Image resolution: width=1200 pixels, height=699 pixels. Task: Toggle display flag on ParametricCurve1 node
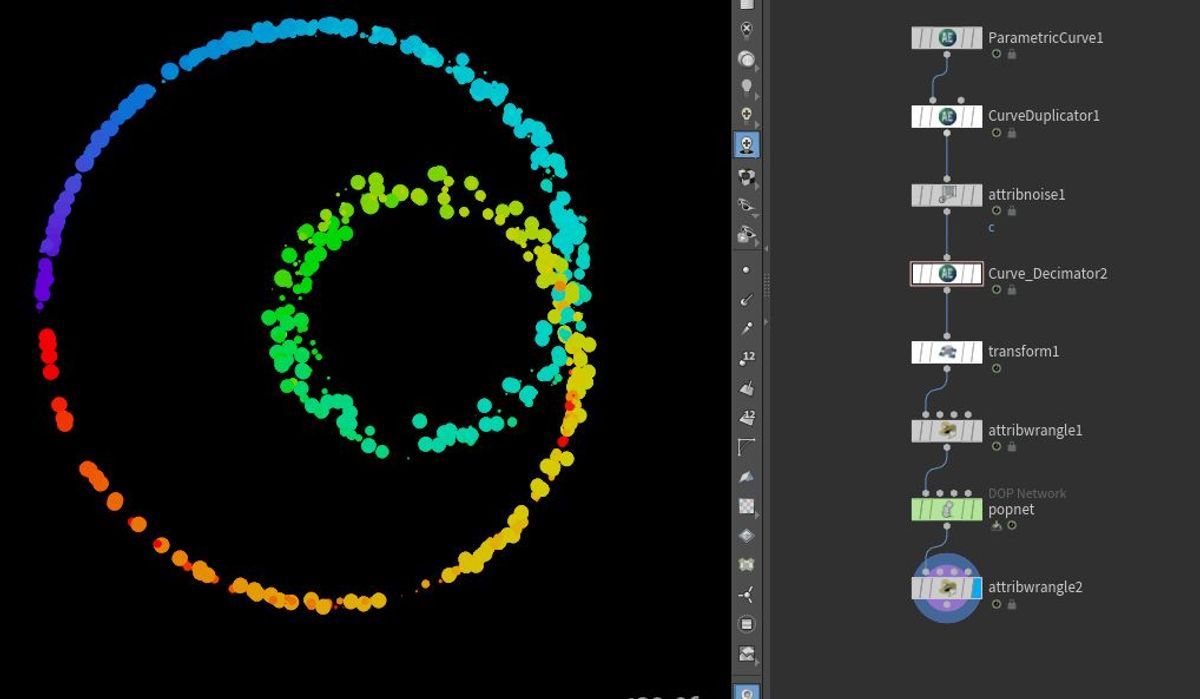977,38
